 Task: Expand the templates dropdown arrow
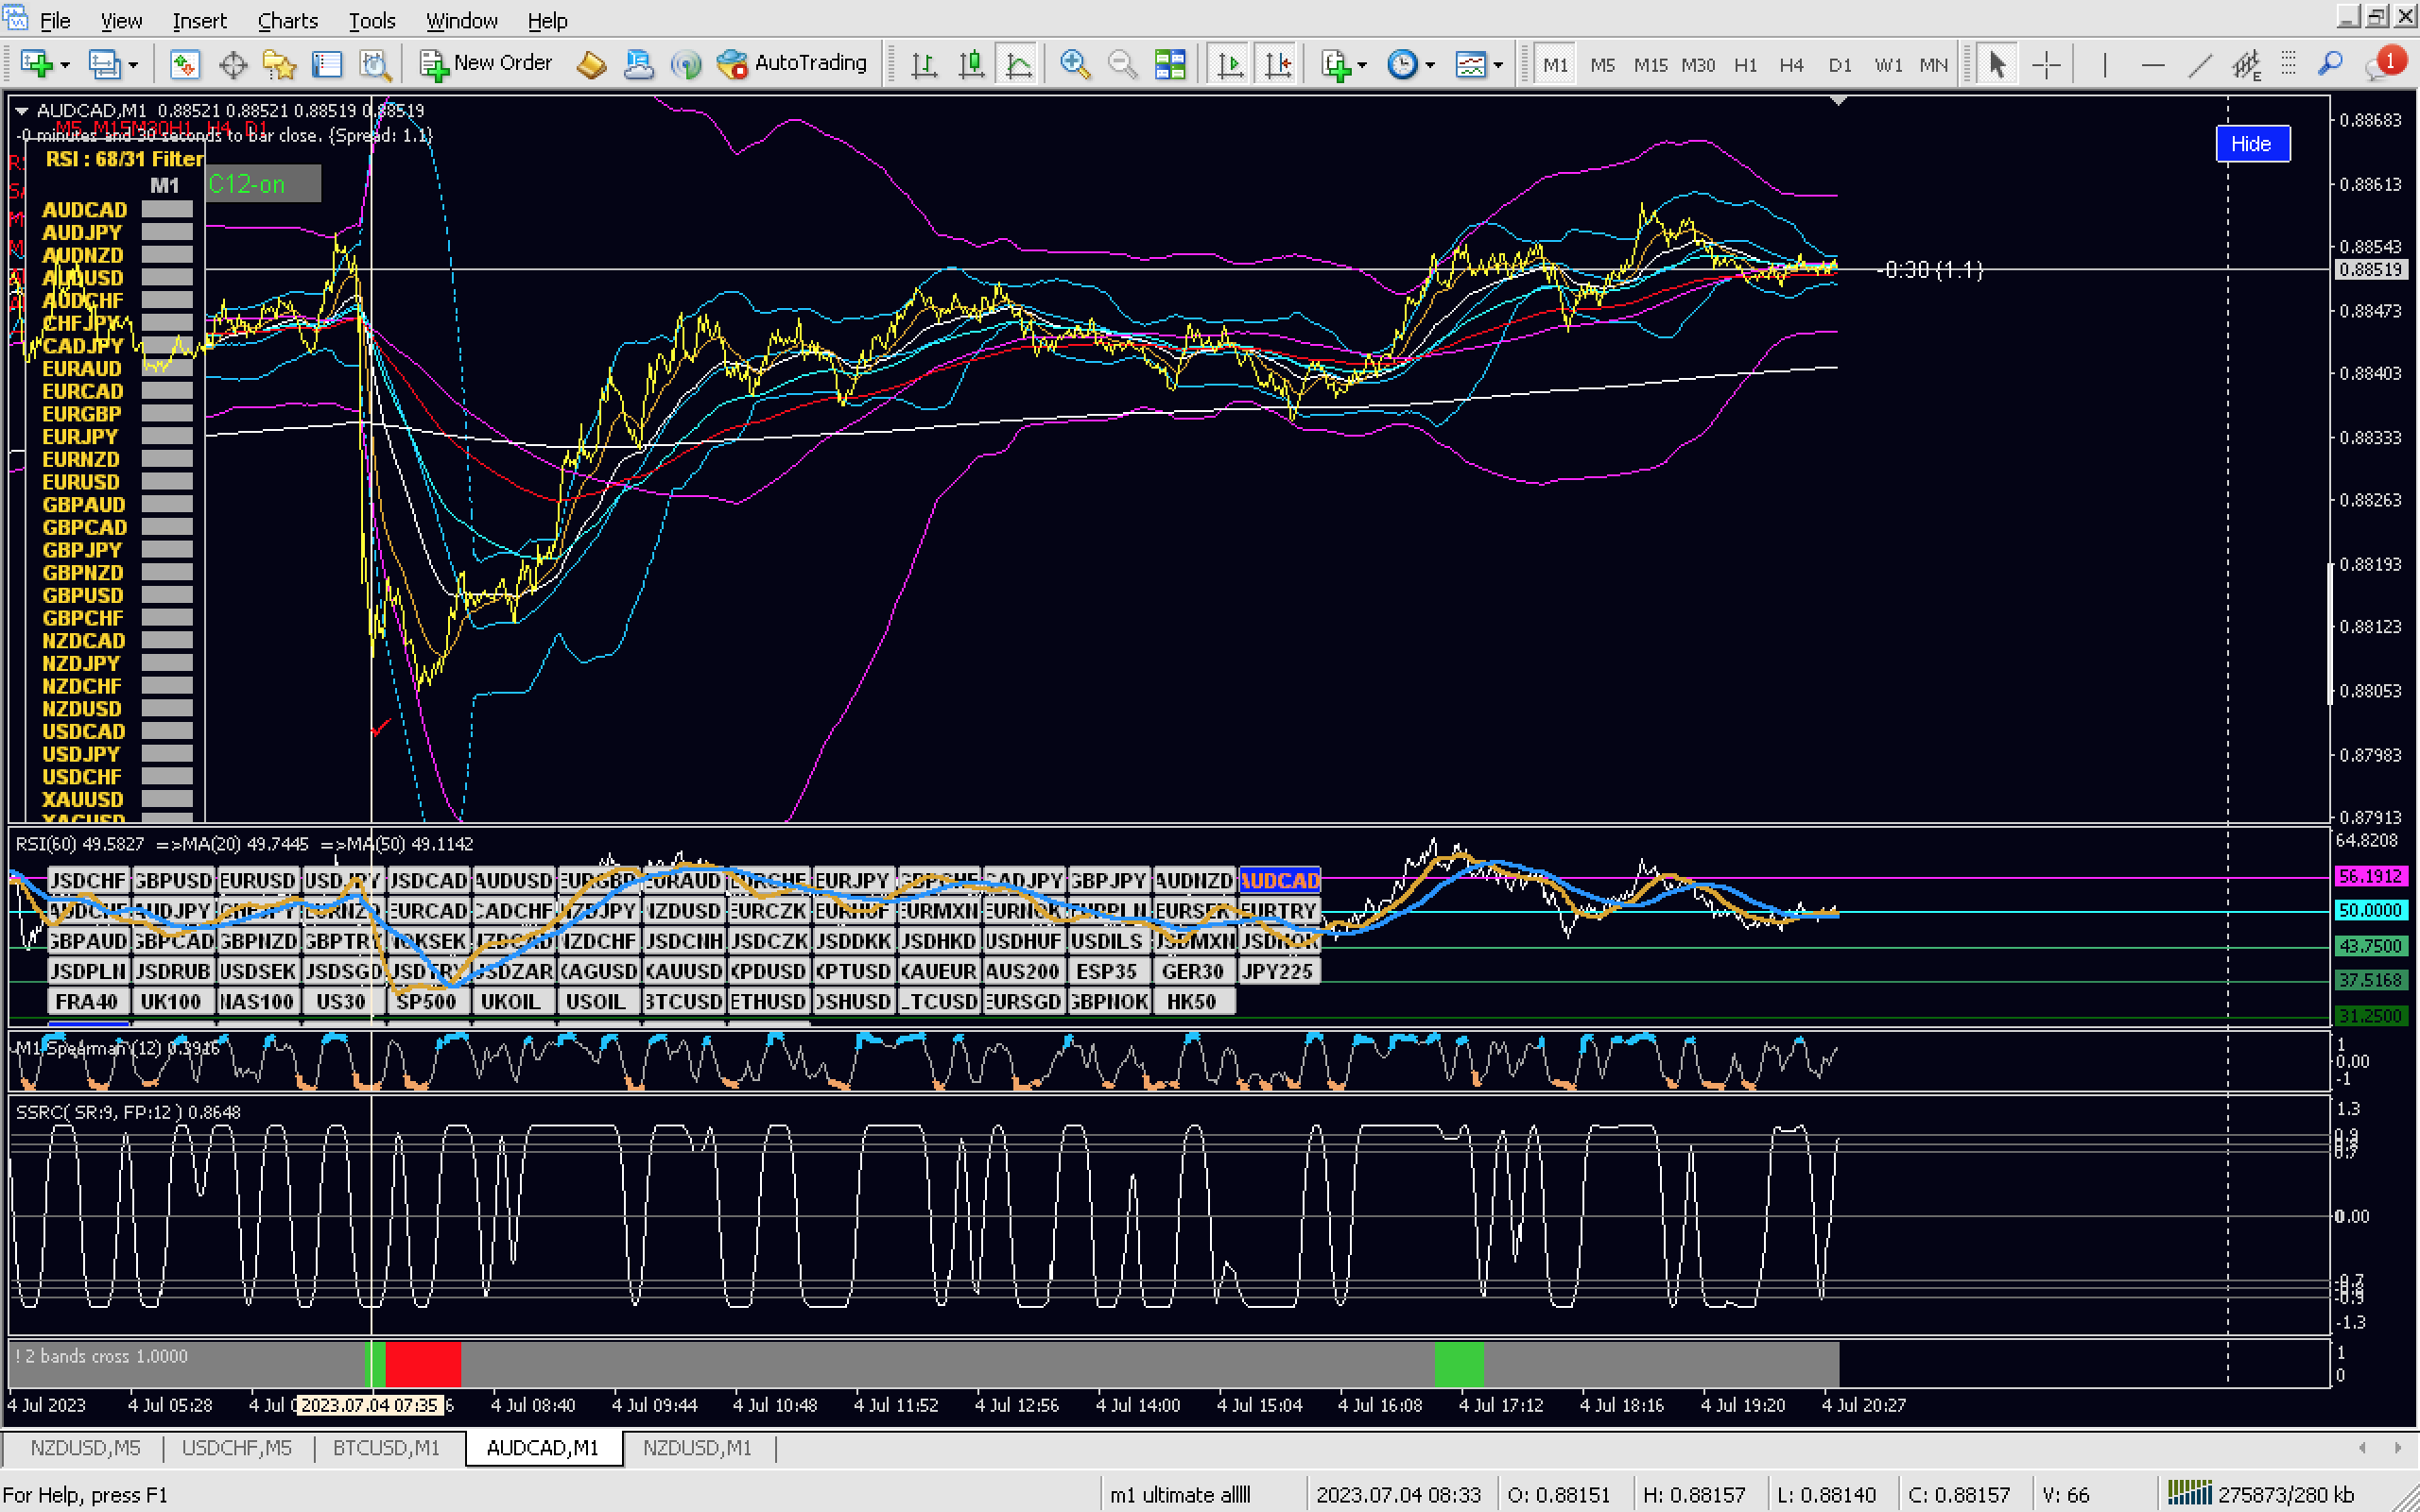[1498, 65]
